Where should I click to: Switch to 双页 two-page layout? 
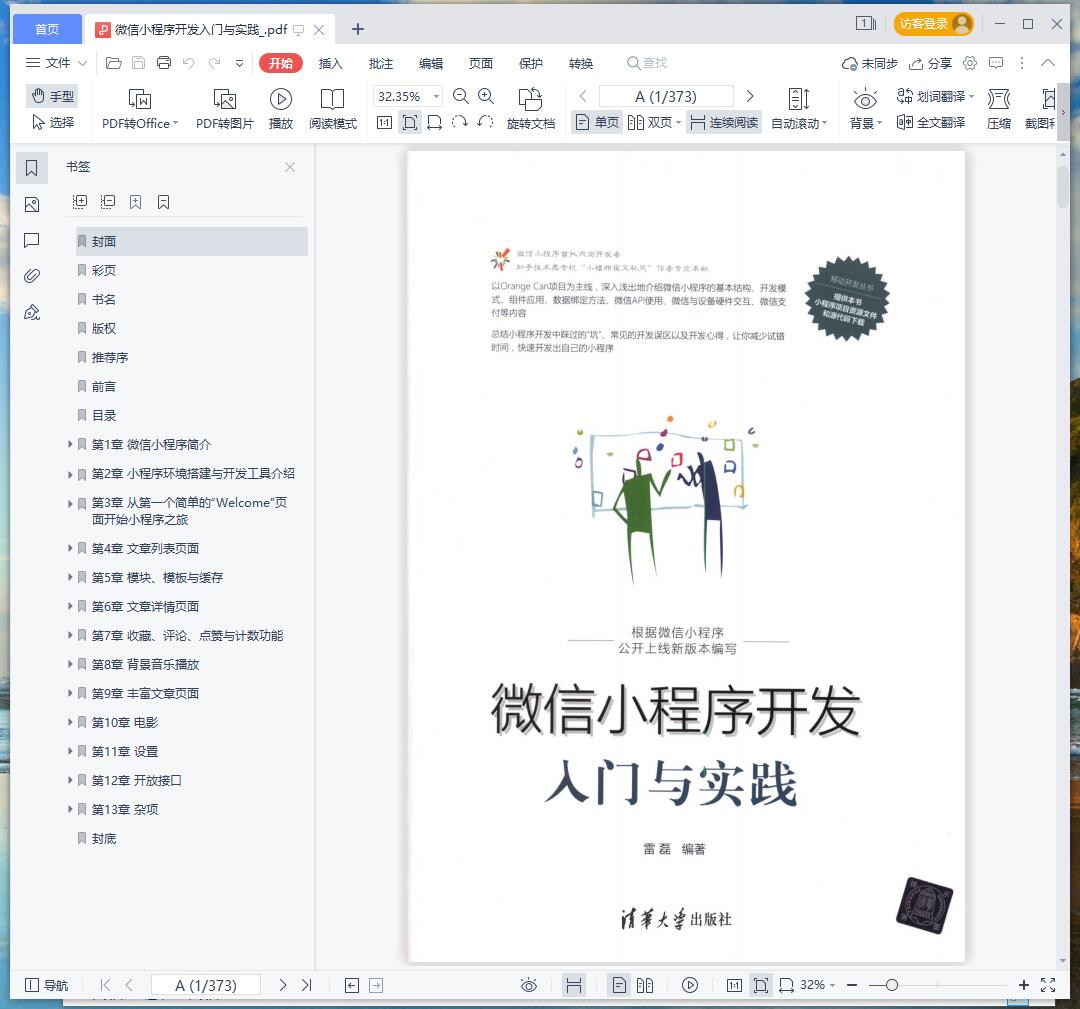[654, 123]
